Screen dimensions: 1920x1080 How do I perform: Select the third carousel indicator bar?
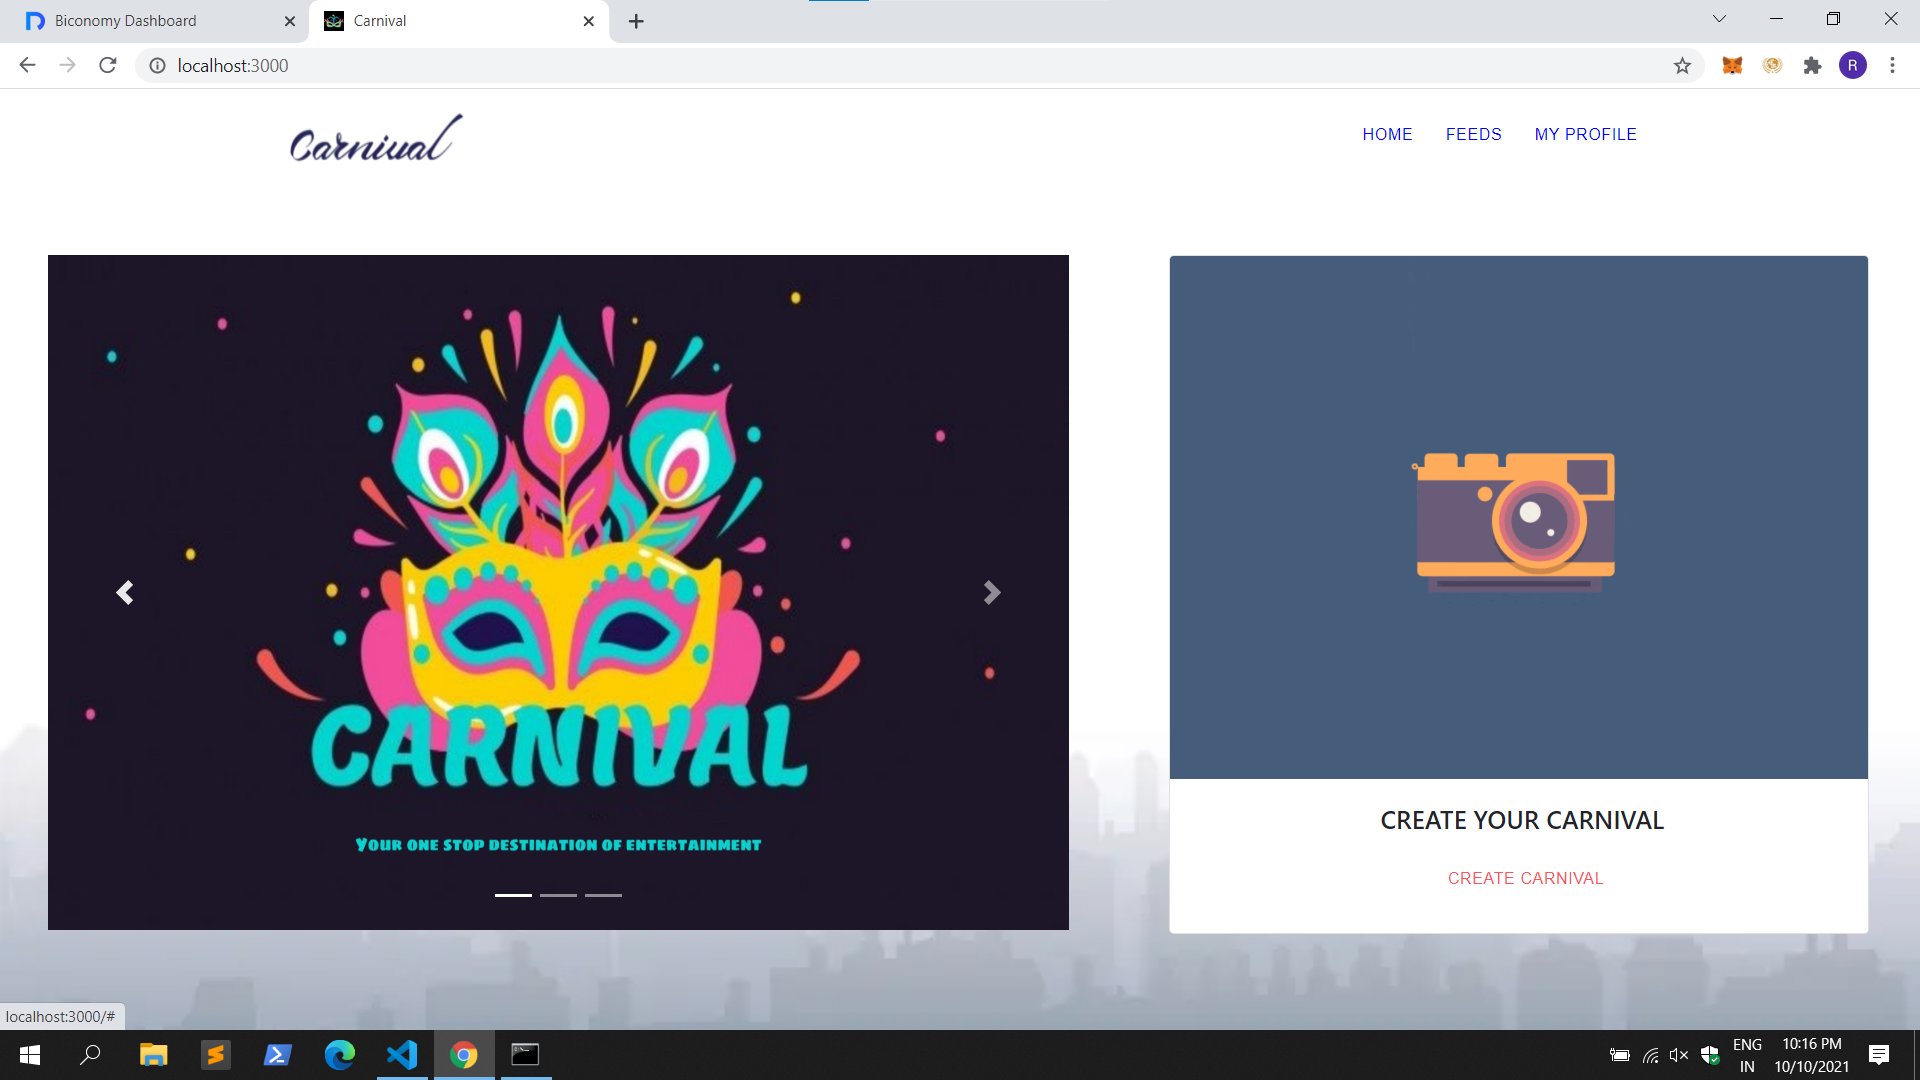pyautogui.click(x=603, y=895)
